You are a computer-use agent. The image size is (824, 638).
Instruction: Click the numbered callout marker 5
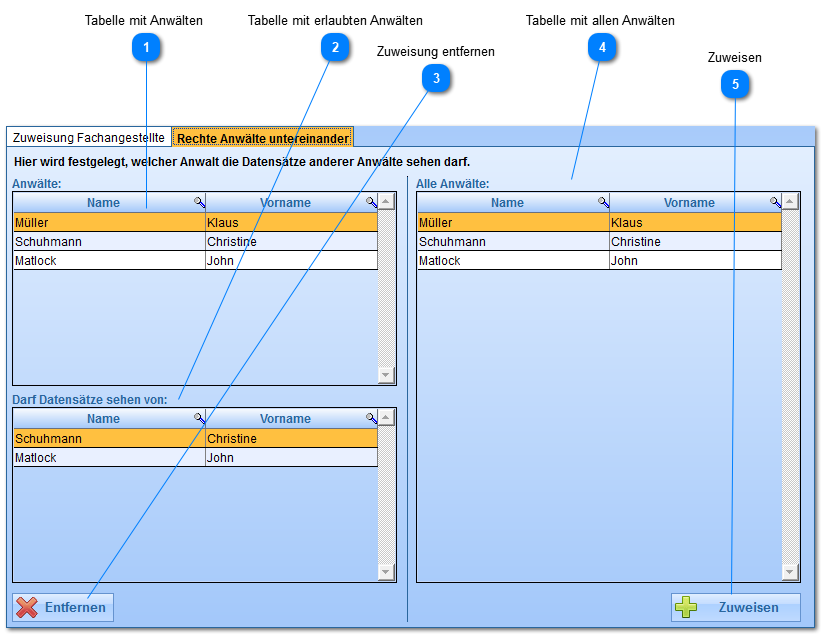coord(735,85)
